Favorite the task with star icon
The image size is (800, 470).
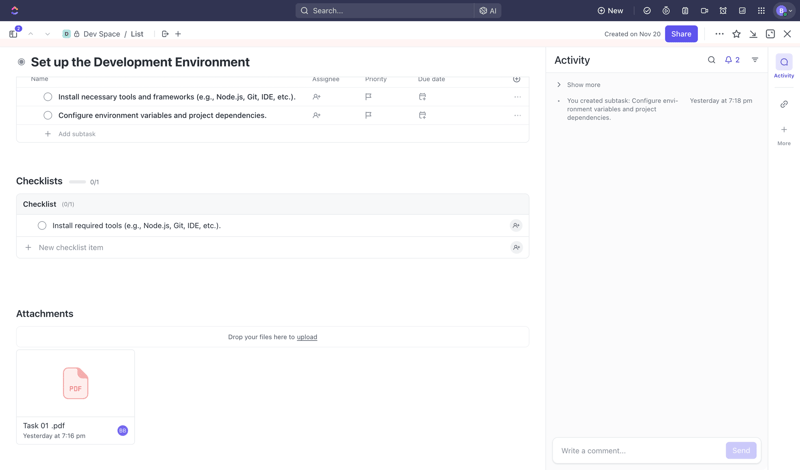pyautogui.click(x=736, y=34)
